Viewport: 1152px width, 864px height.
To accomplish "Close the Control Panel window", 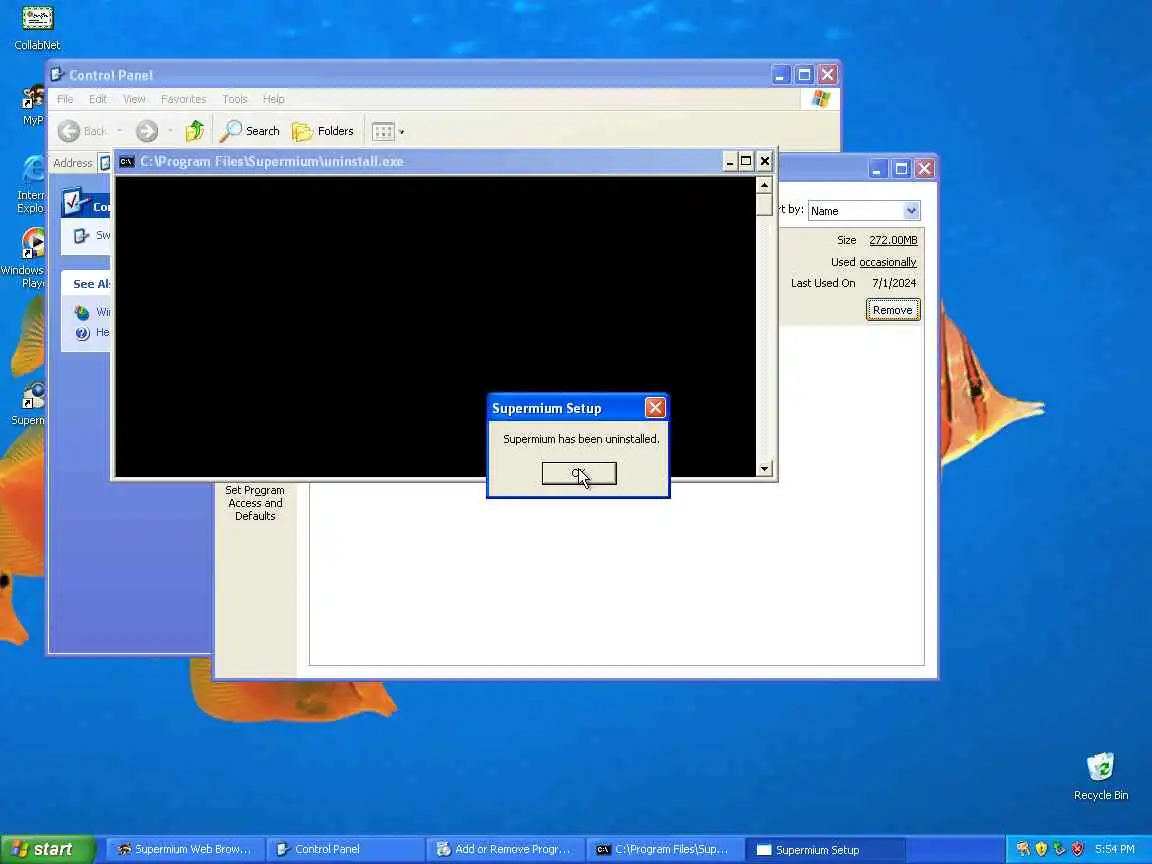I will pyautogui.click(x=827, y=75).
